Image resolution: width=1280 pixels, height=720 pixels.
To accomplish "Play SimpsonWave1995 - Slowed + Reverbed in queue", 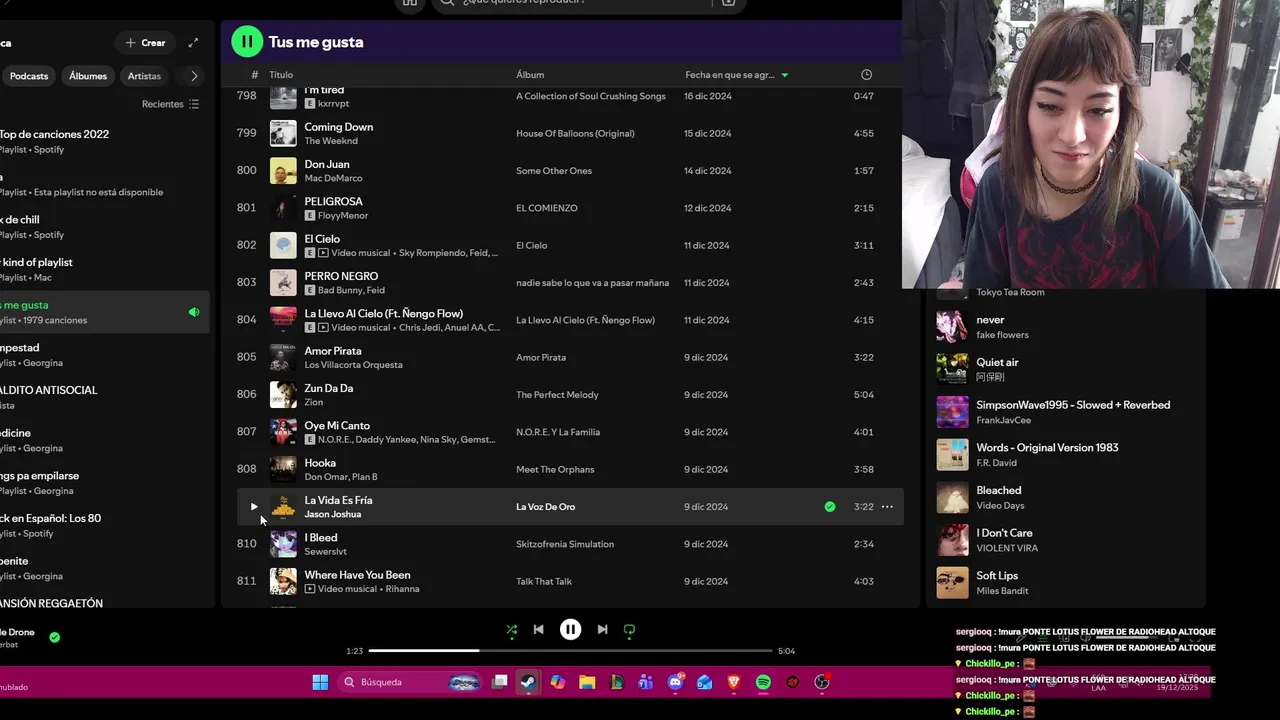I will tap(1065, 412).
